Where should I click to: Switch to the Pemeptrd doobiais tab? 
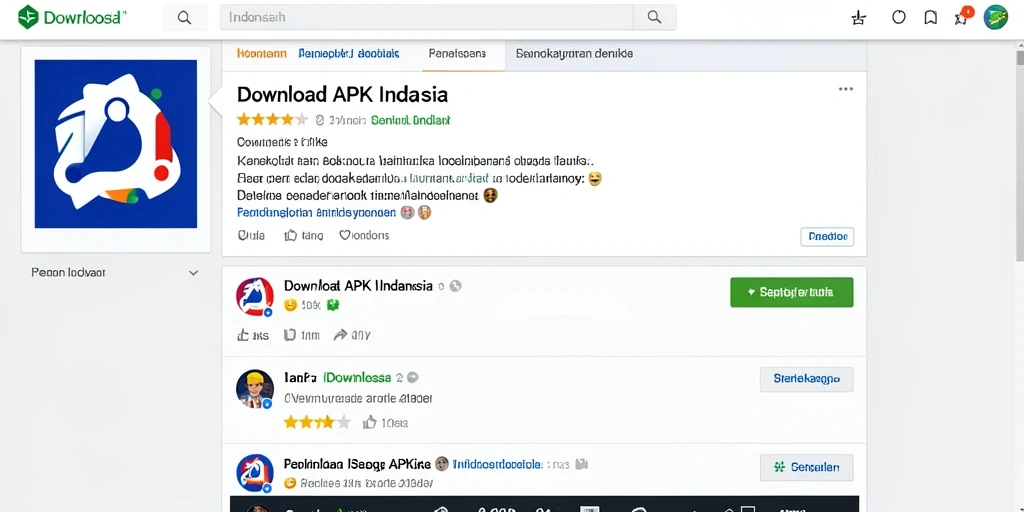tap(349, 54)
